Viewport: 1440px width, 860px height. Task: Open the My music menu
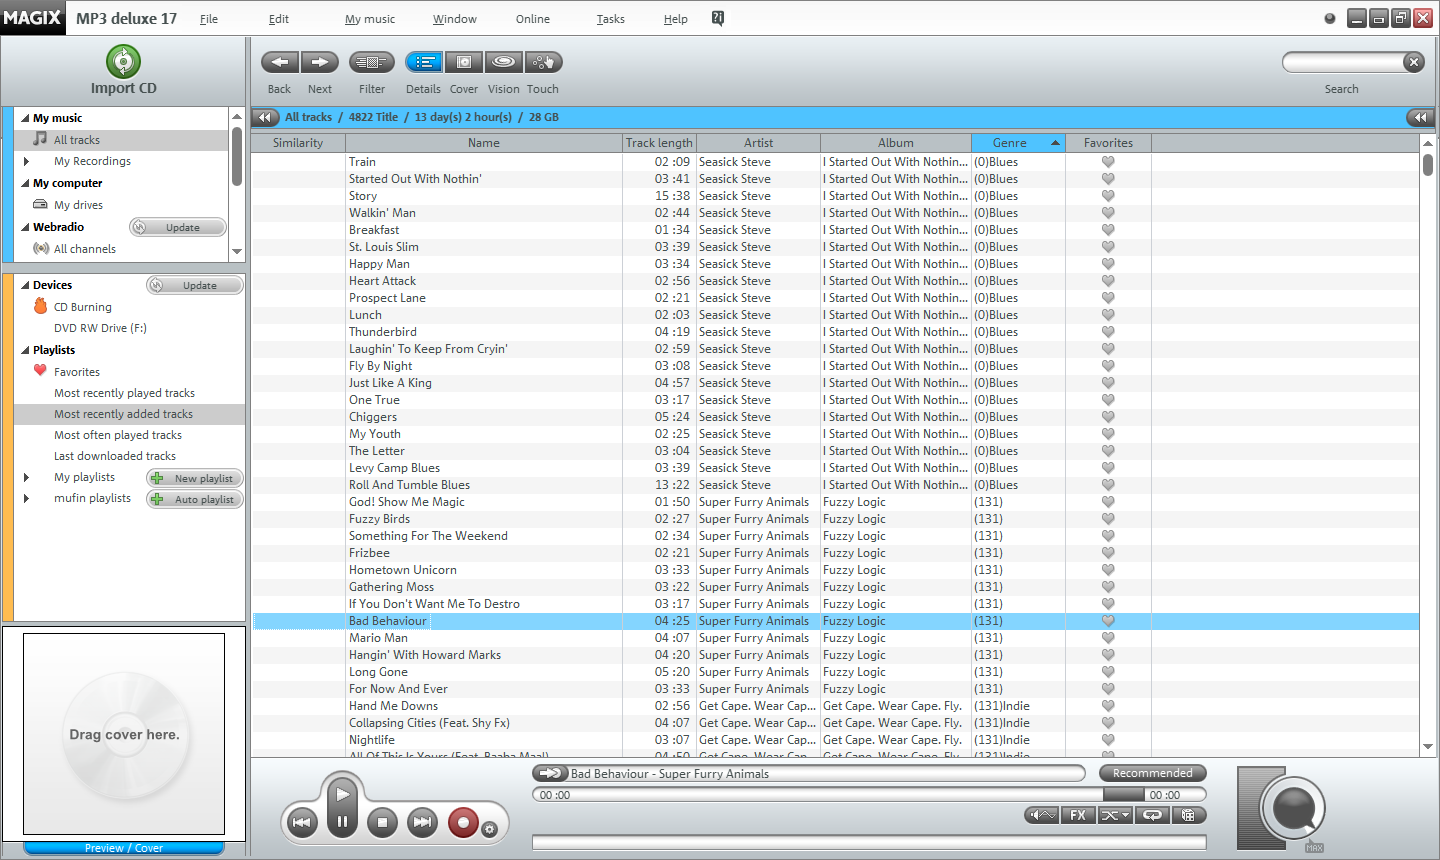click(370, 19)
